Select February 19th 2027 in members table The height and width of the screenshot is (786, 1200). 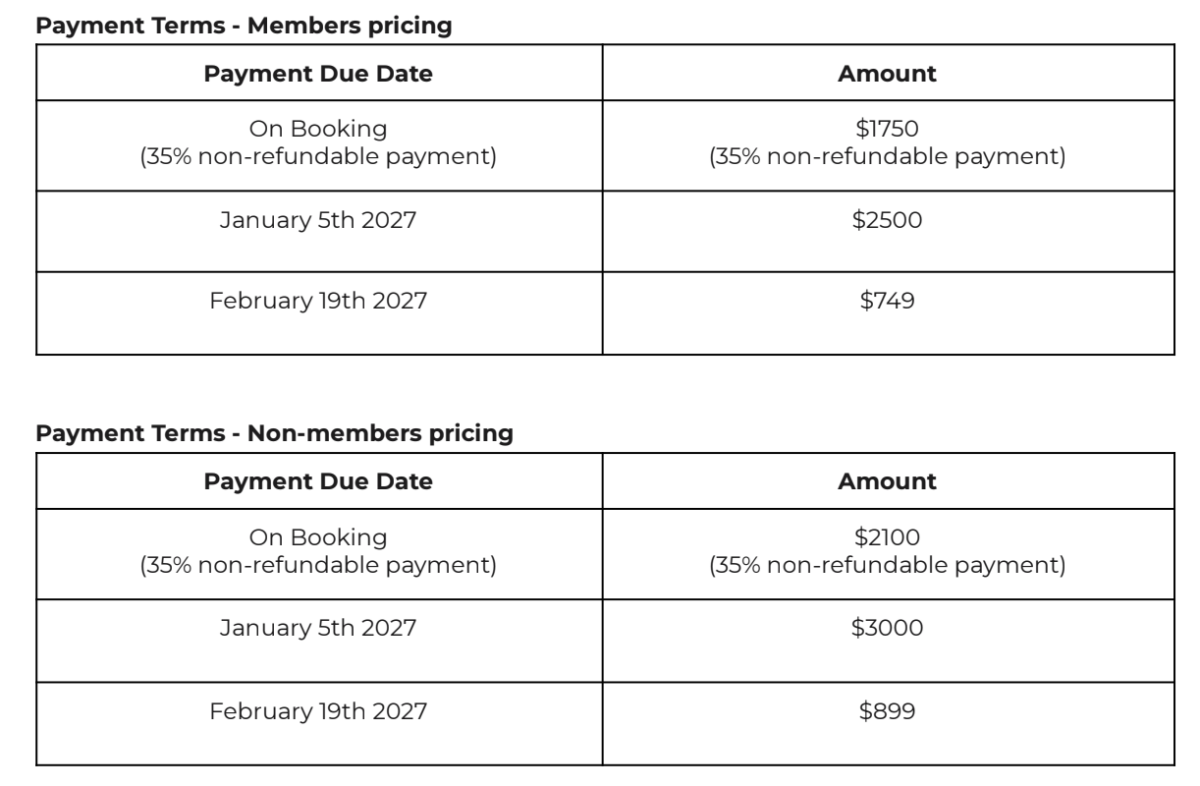click(318, 301)
